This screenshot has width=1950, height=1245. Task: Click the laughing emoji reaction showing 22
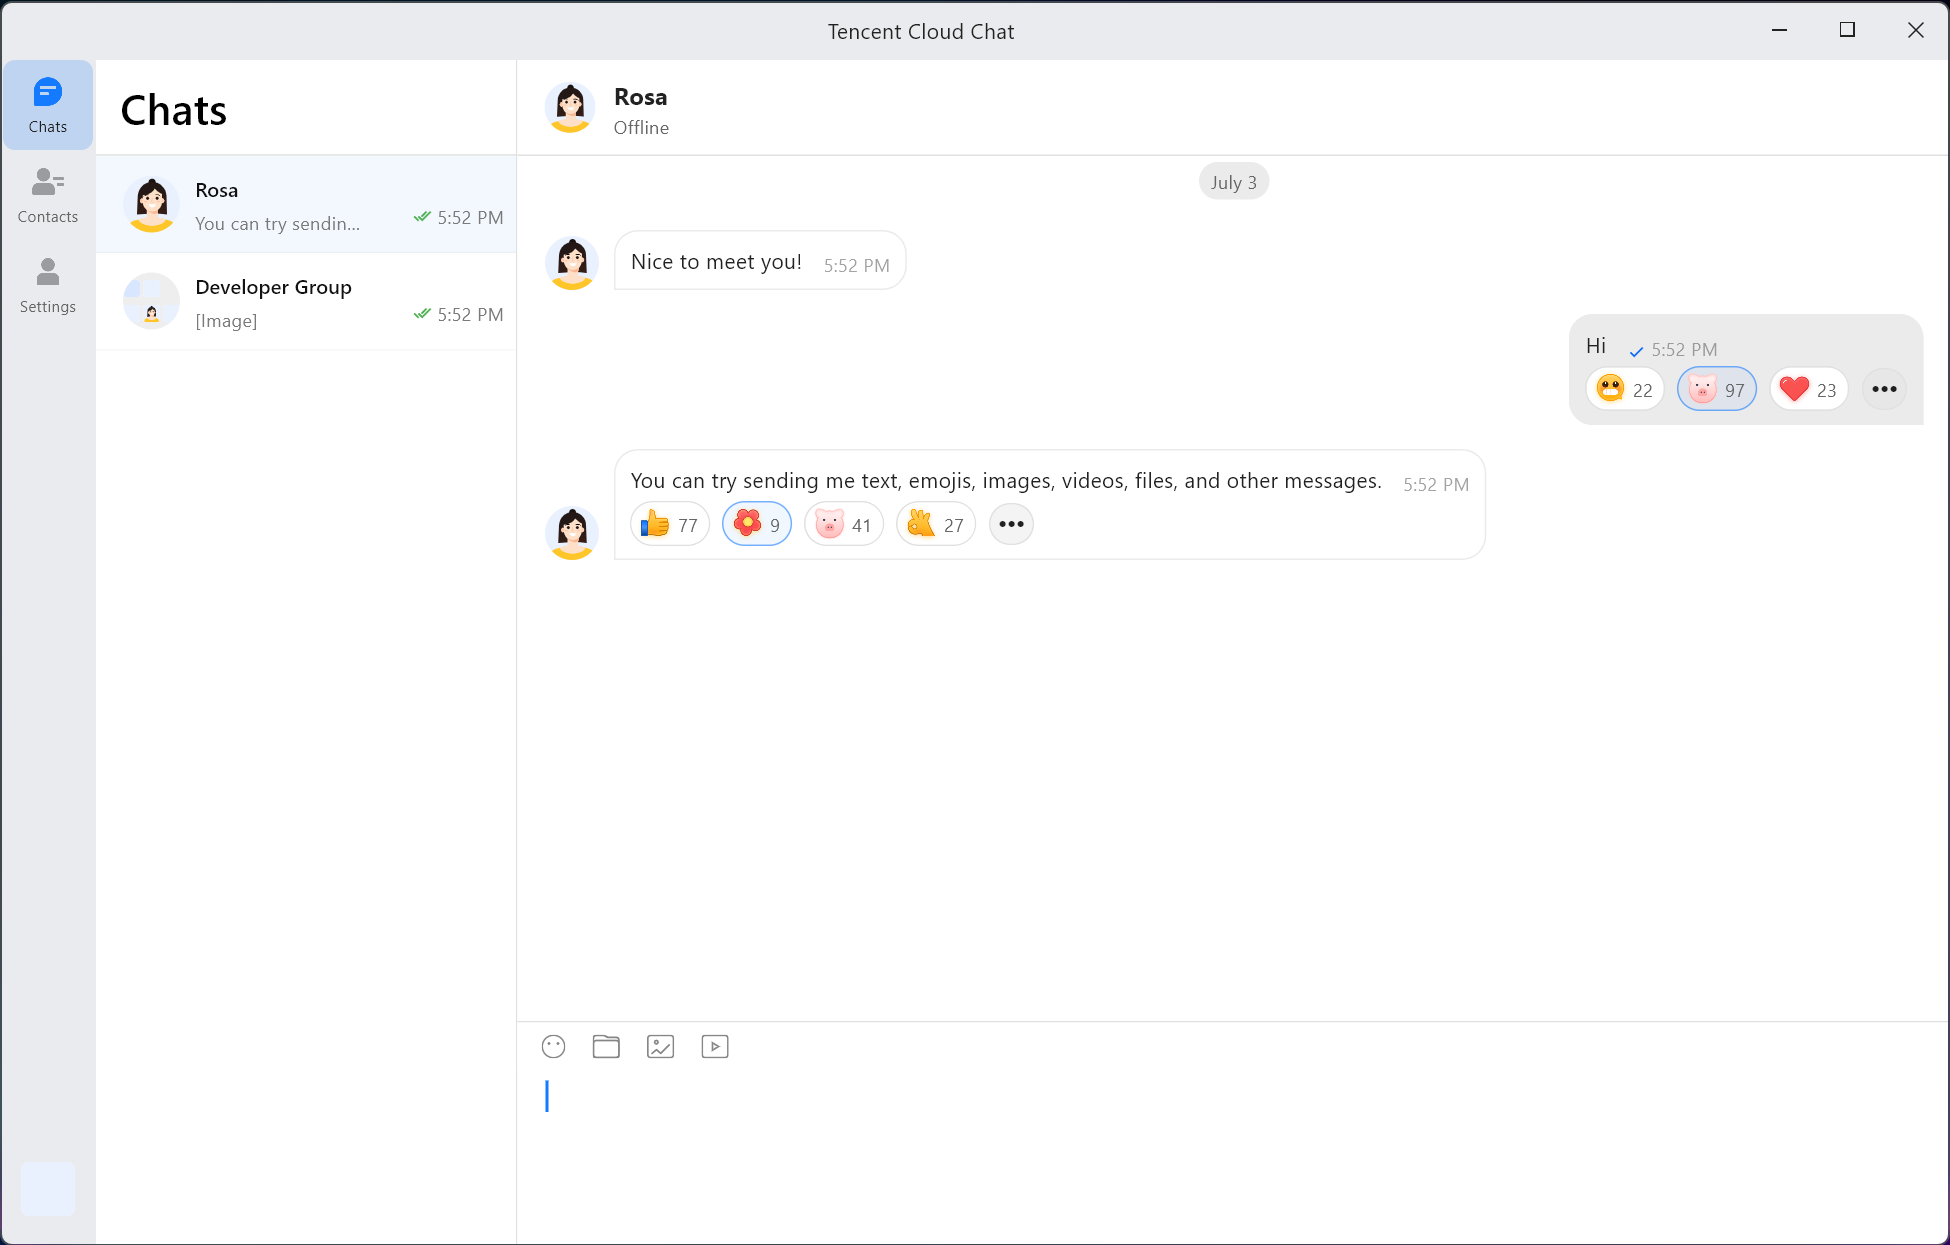pos(1625,389)
